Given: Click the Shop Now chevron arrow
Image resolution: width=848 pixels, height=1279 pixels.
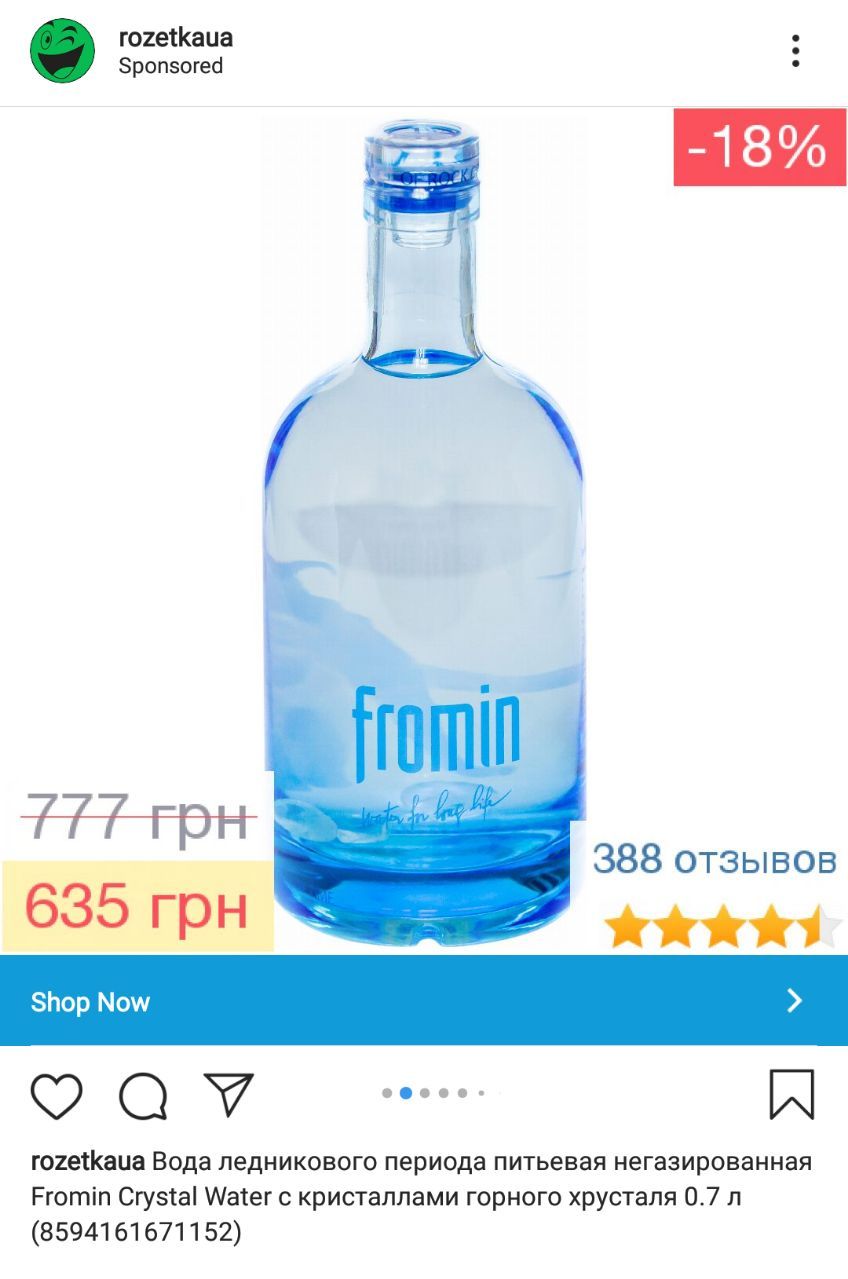Looking at the screenshot, I should point(795,1001).
